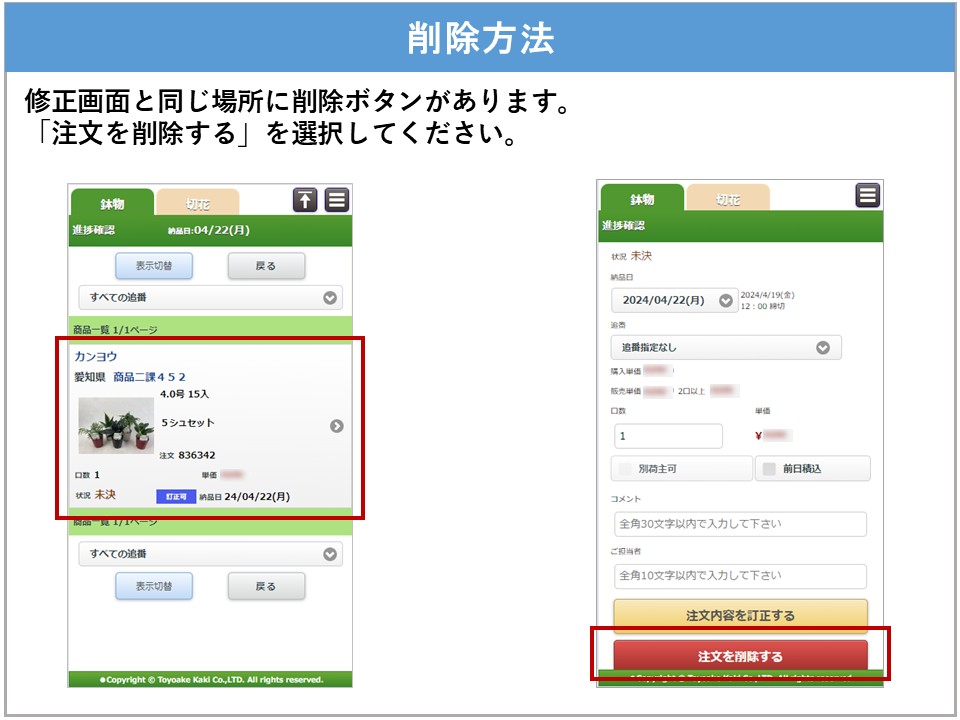Click the lower 戻る button
Viewport: 960px width, 720px height.
(266, 587)
